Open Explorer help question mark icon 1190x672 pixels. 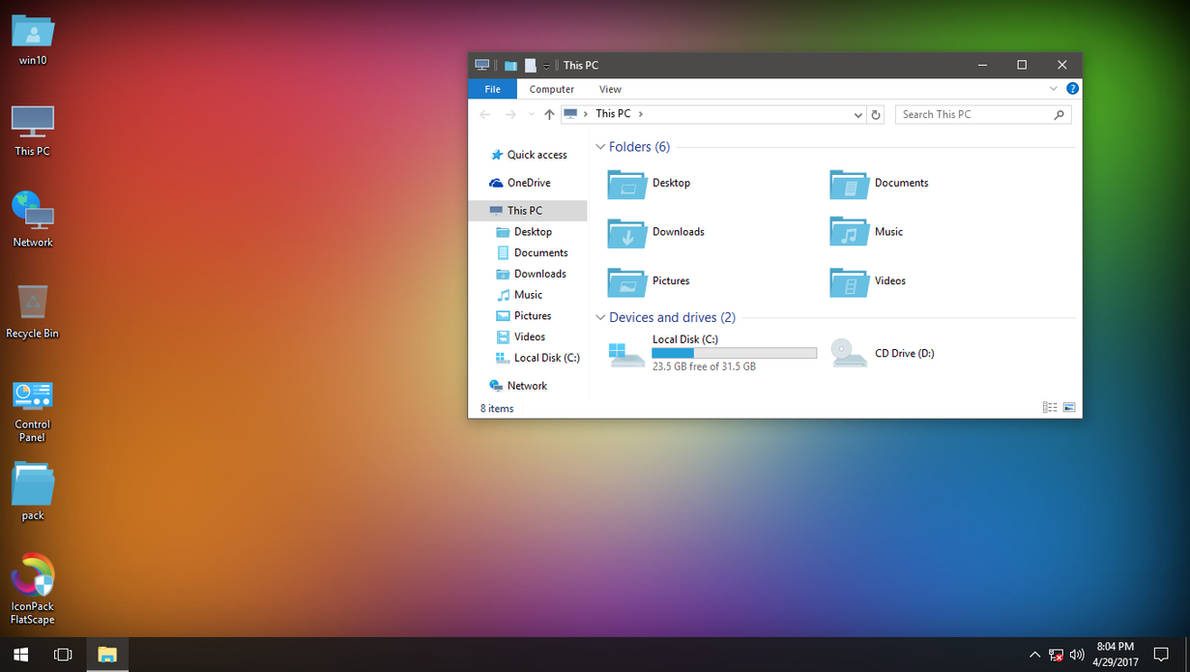[x=1072, y=89]
